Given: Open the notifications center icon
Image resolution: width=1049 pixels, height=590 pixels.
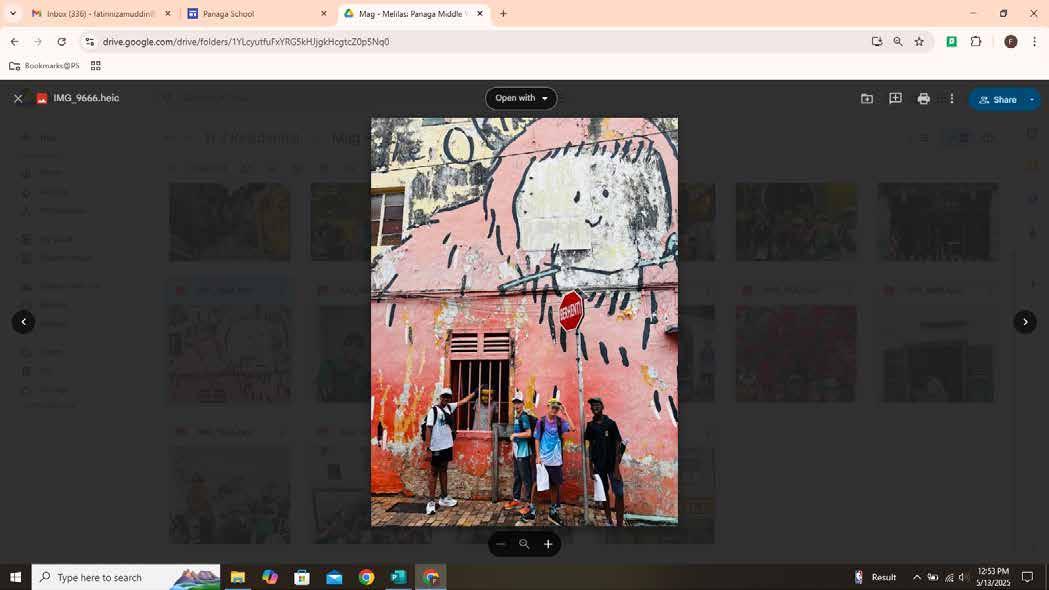Looking at the screenshot, I should [1027, 577].
